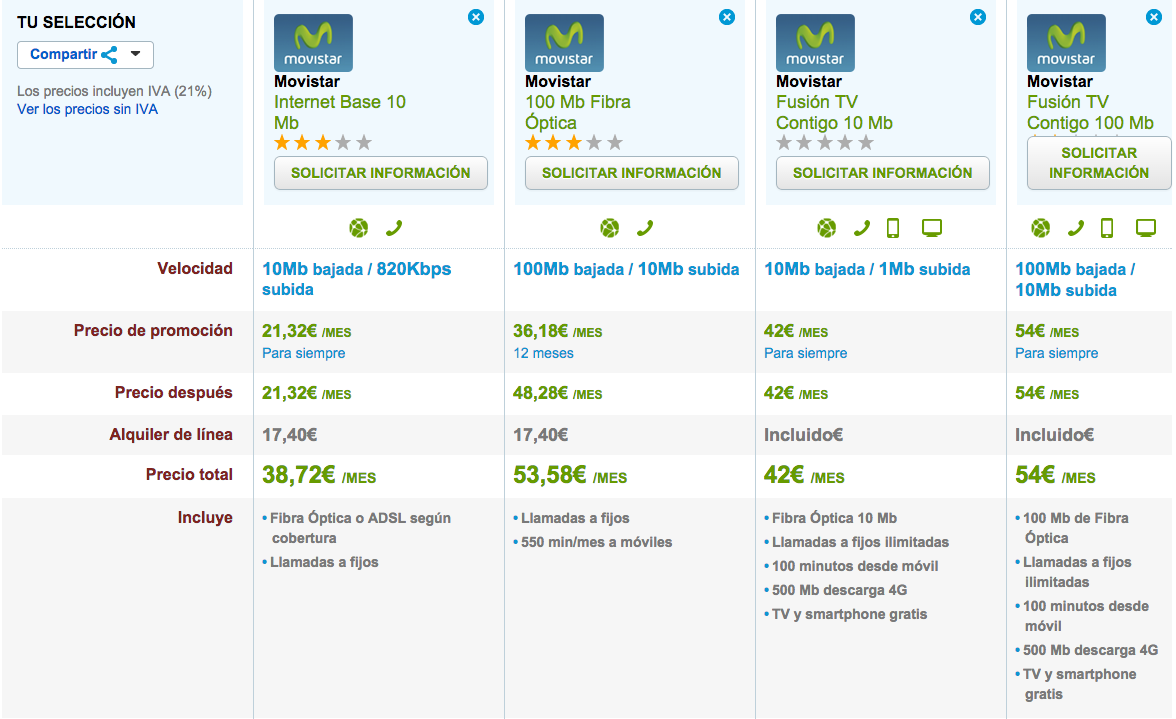Click star rating of Internet Base 10 Mb
Viewport: 1176px width, 719px height.
click(323, 142)
